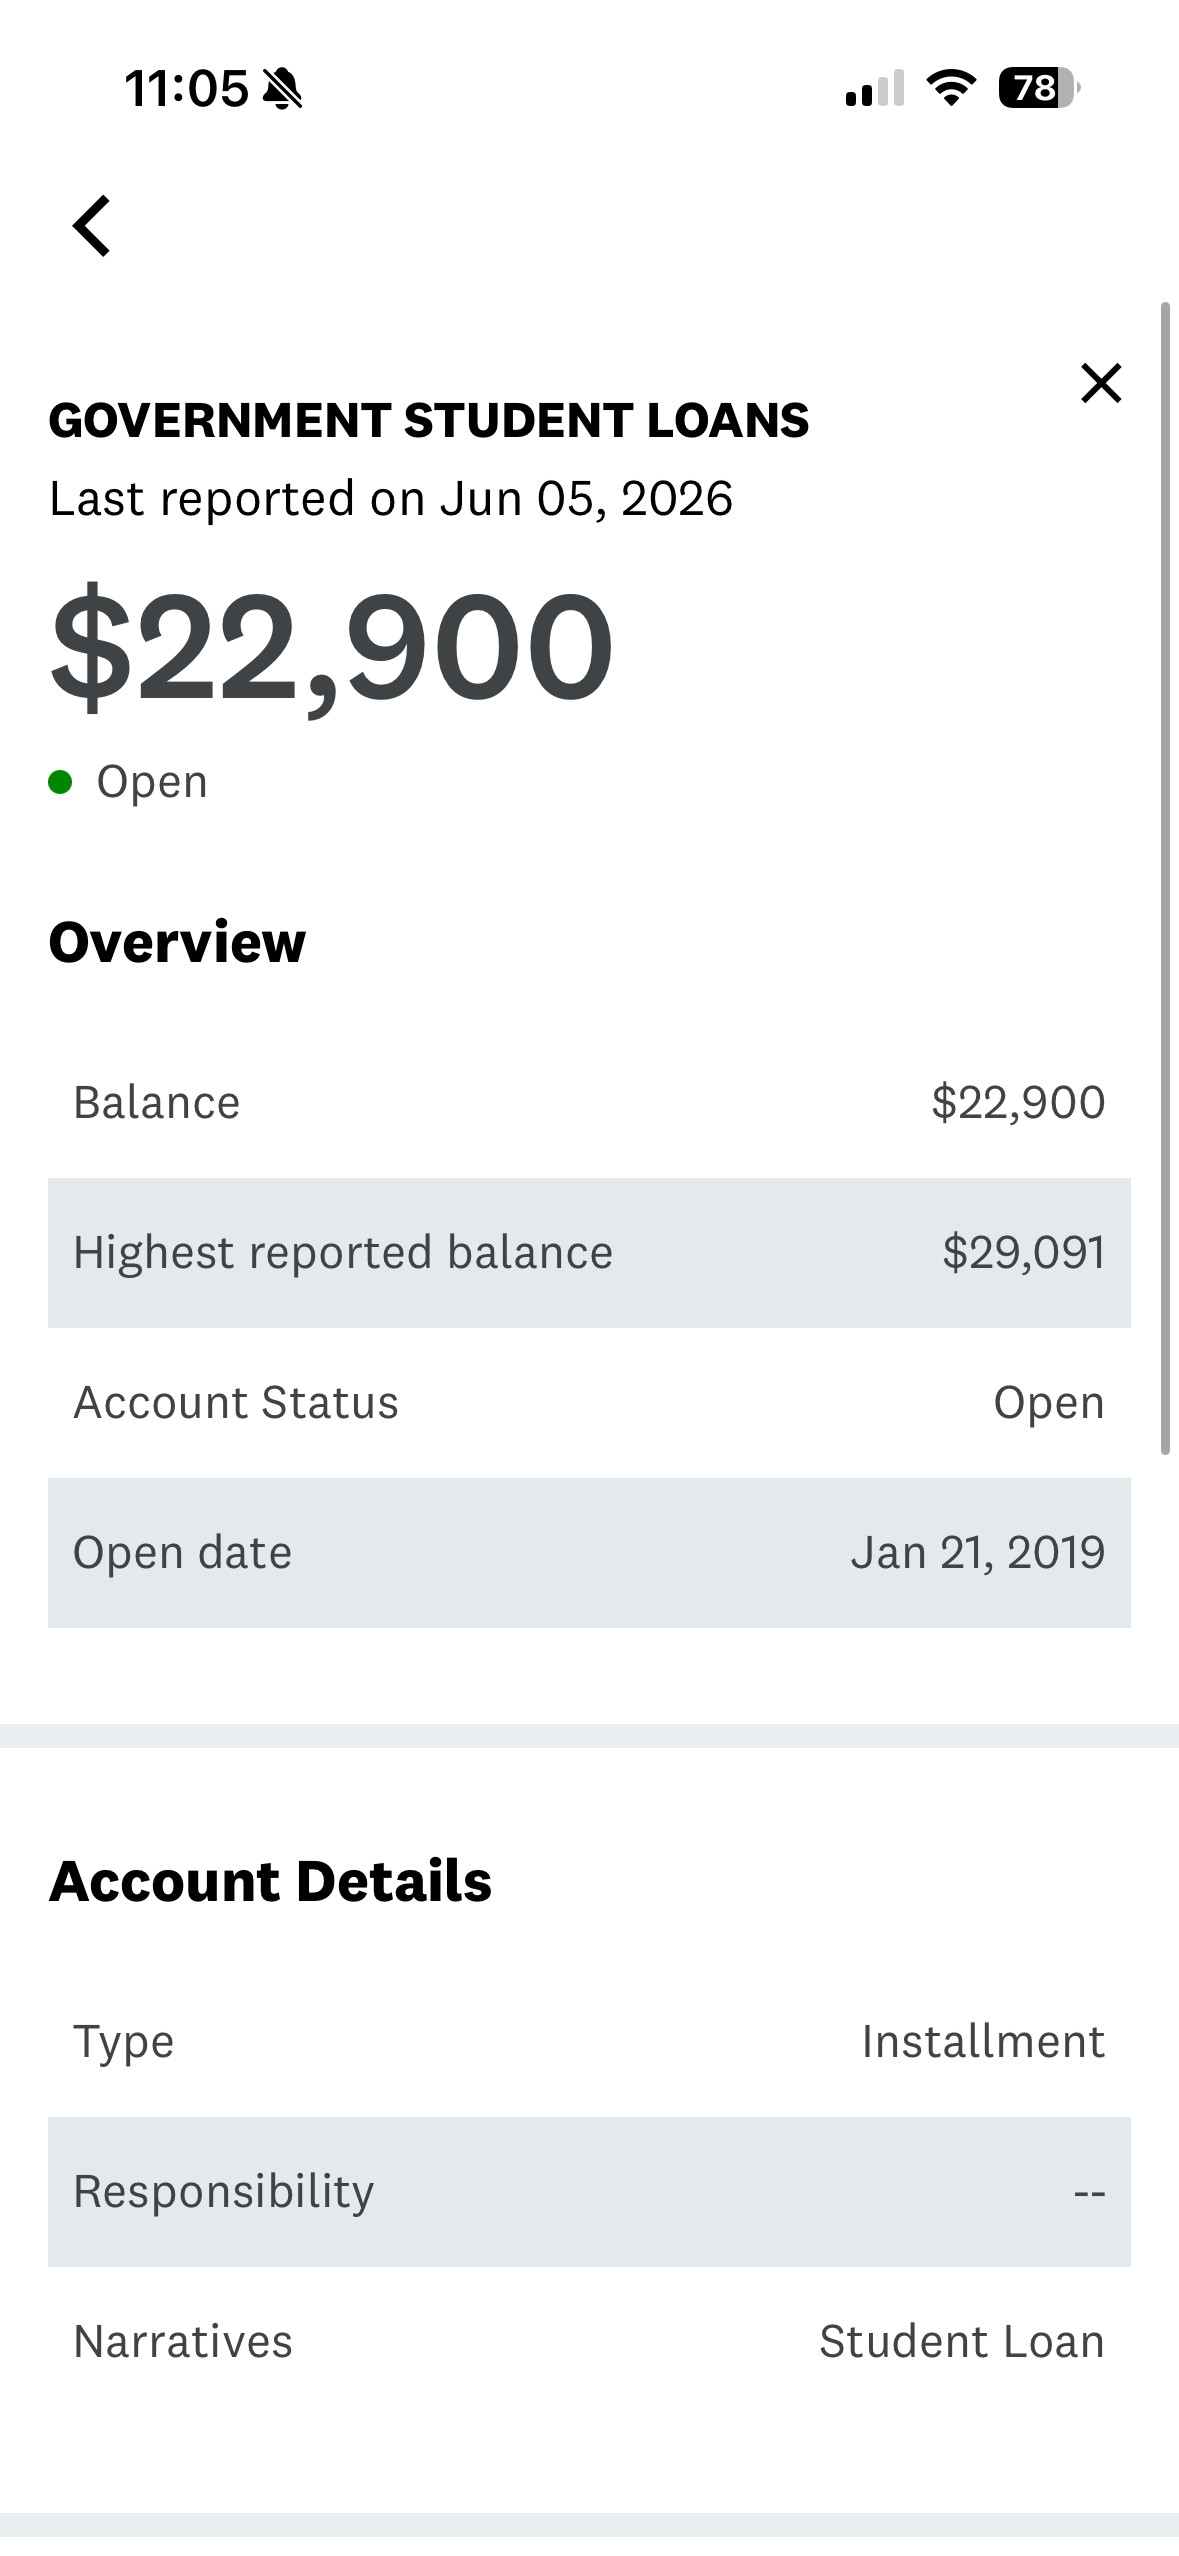Tap the cellular signal bars icon

(x=875, y=88)
